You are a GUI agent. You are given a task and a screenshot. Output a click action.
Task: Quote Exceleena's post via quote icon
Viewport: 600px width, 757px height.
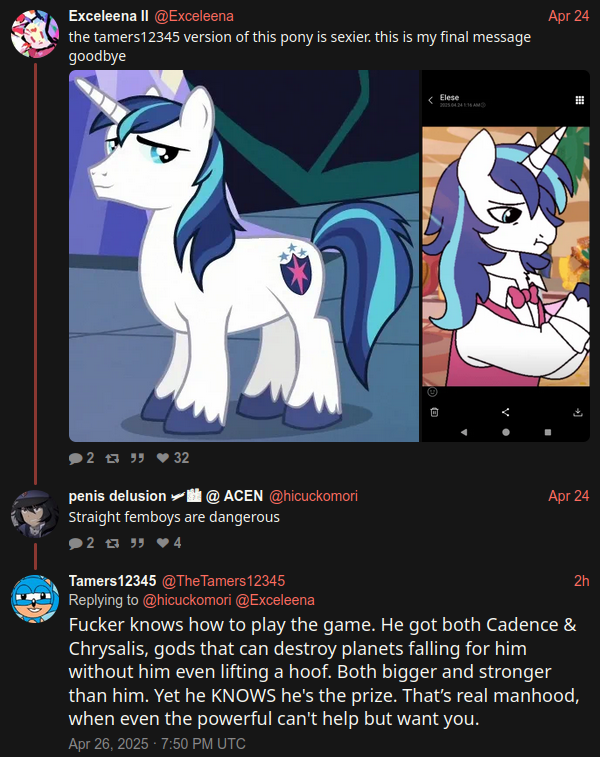click(138, 458)
